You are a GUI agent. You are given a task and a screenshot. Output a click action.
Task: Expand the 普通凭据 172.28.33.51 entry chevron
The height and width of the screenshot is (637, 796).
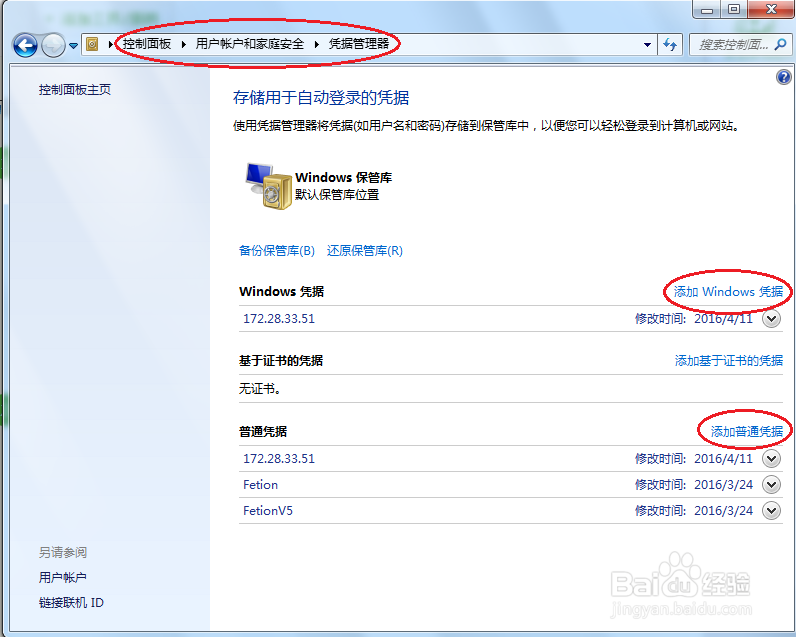point(771,459)
